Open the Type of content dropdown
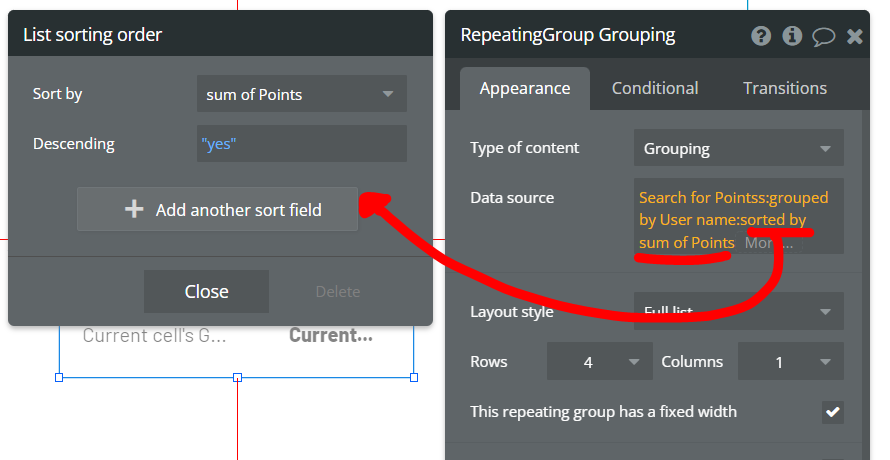Image resolution: width=890 pixels, height=460 pixels. pos(738,148)
